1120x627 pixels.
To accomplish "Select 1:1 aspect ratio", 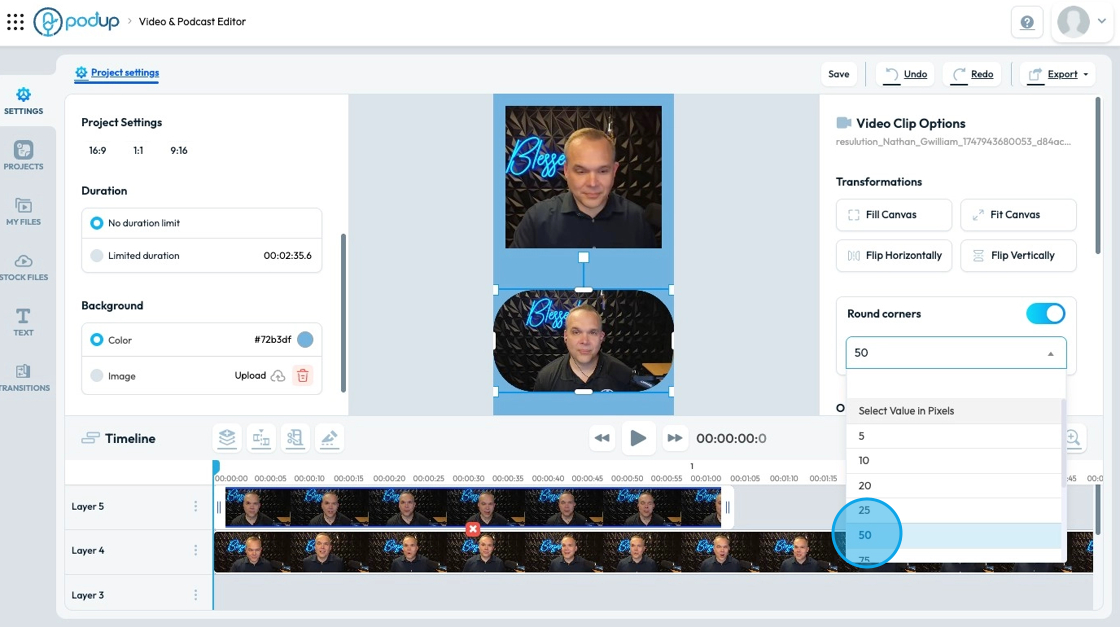I will [x=138, y=151].
